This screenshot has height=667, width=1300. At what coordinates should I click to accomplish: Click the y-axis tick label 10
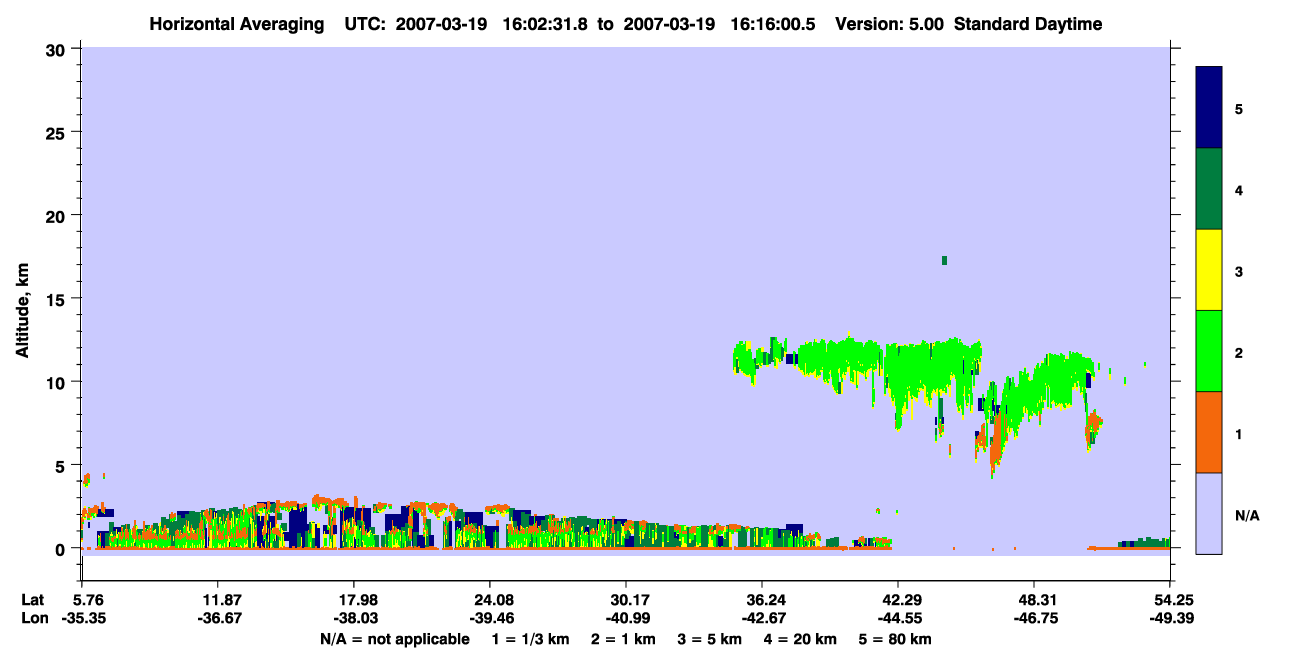[x=58, y=382]
